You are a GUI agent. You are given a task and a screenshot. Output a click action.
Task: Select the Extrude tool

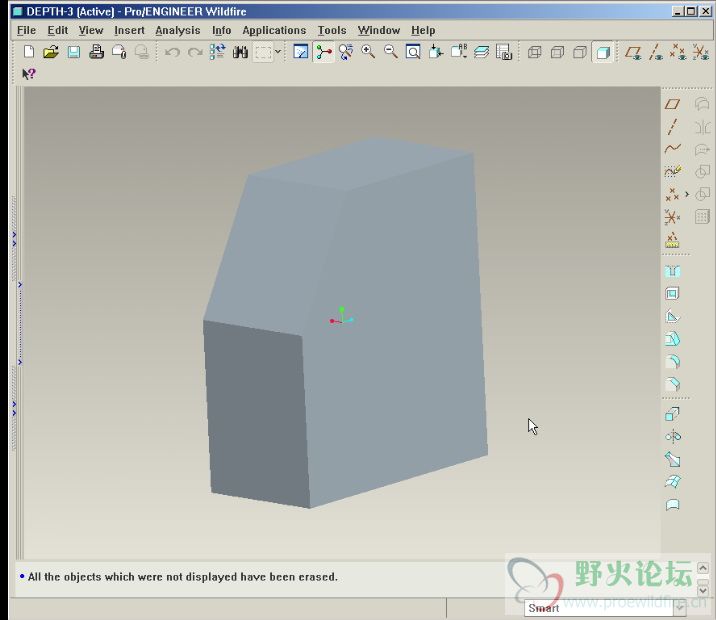tap(672, 414)
